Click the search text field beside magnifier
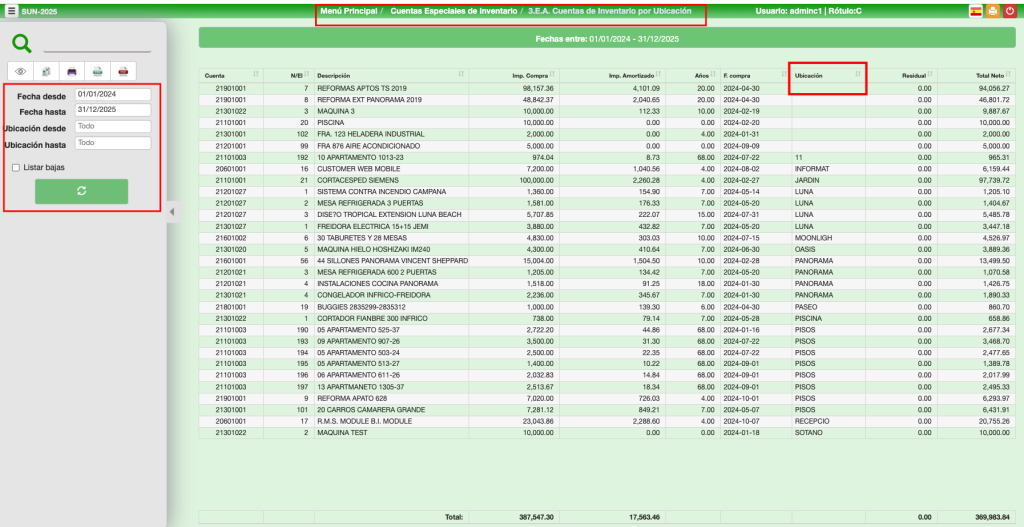The height and width of the screenshot is (527, 1024). tap(97, 46)
